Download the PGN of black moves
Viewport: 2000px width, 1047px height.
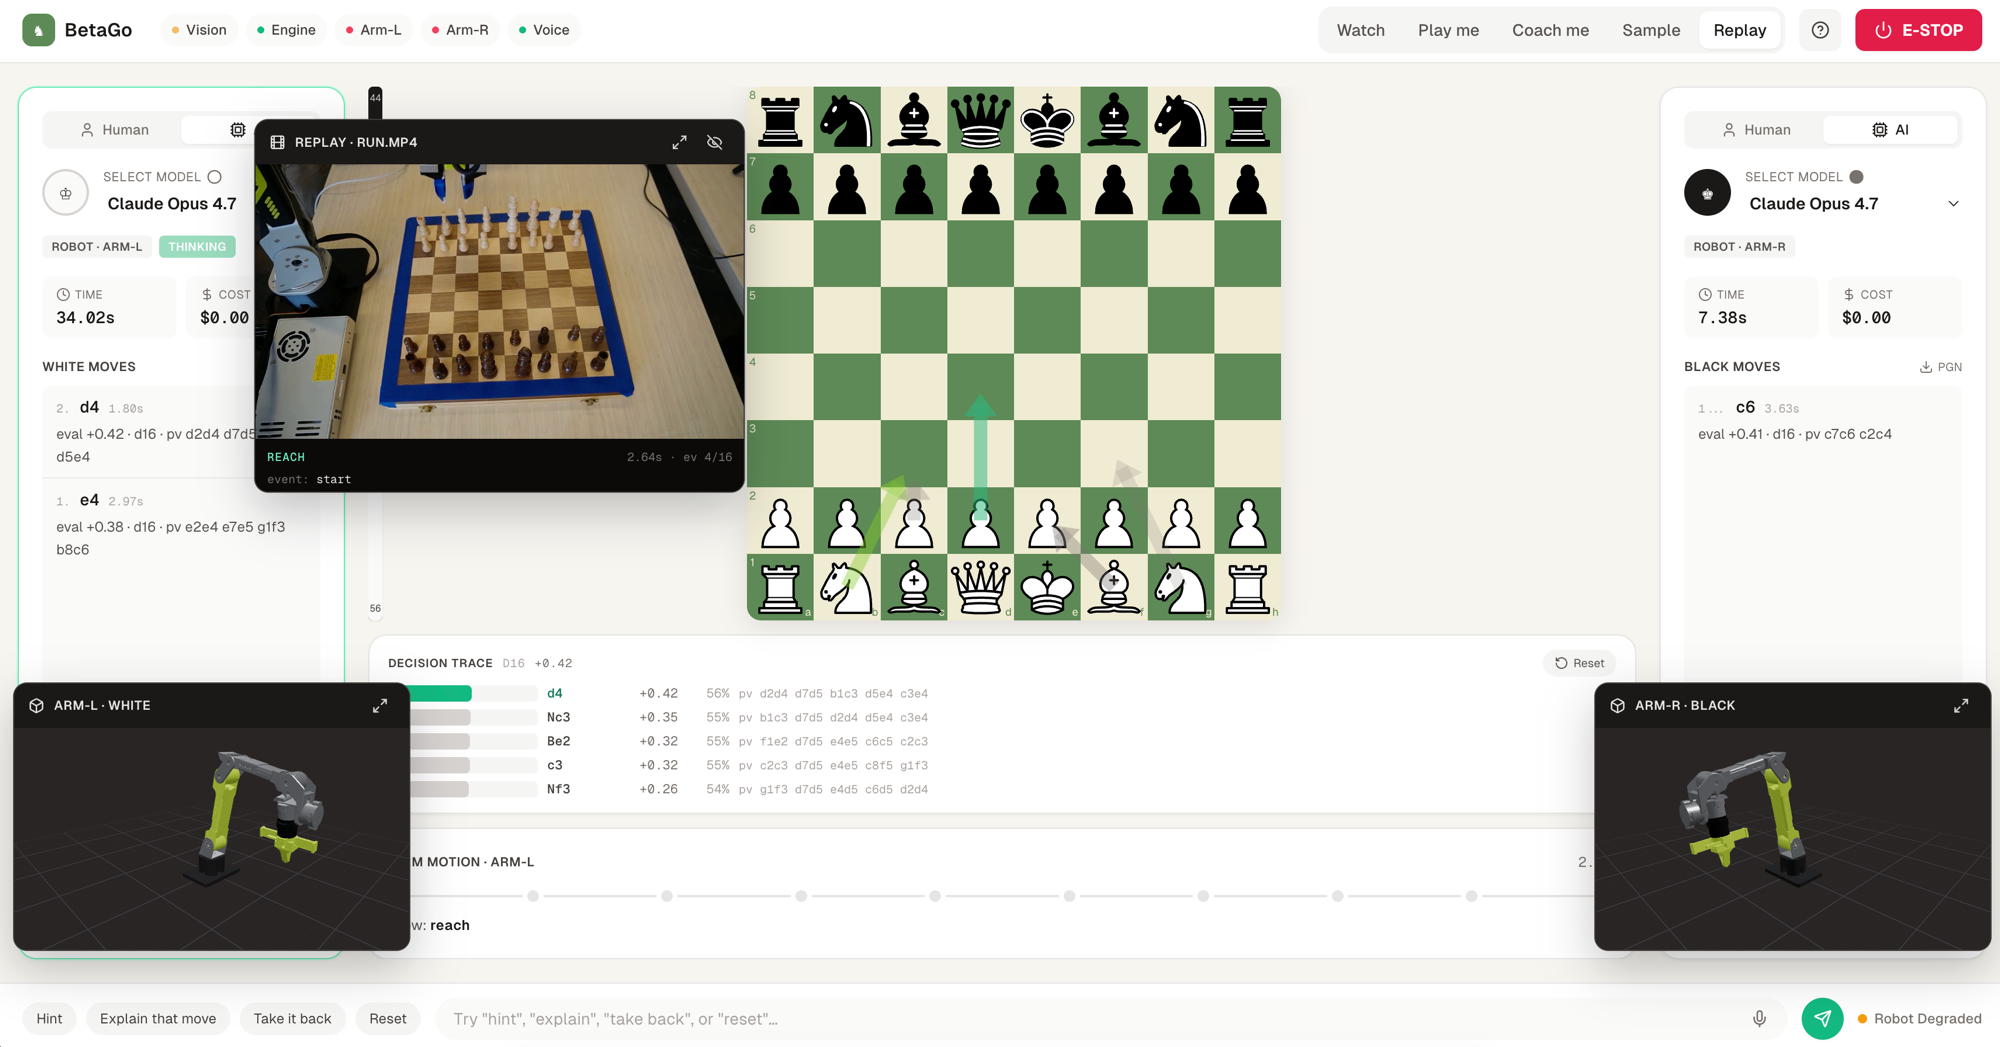tap(1941, 367)
